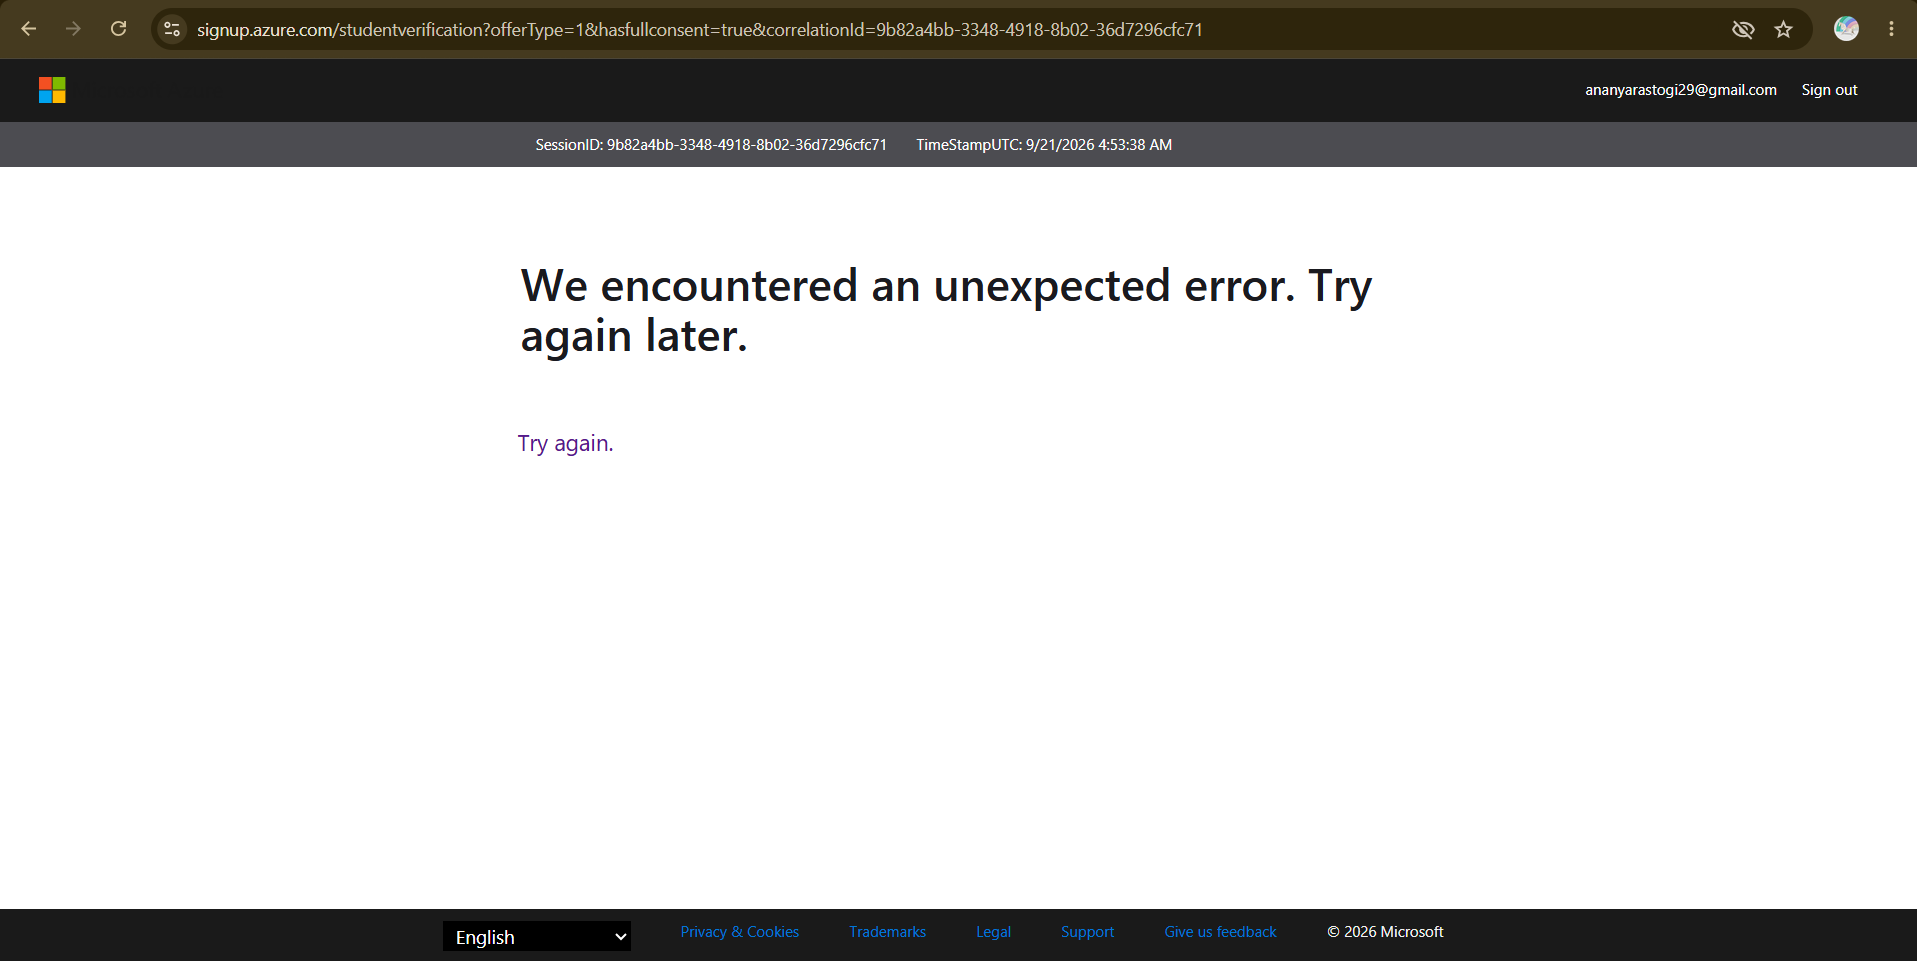Click Give us feedback link
The image size is (1917, 961).
point(1220,932)
